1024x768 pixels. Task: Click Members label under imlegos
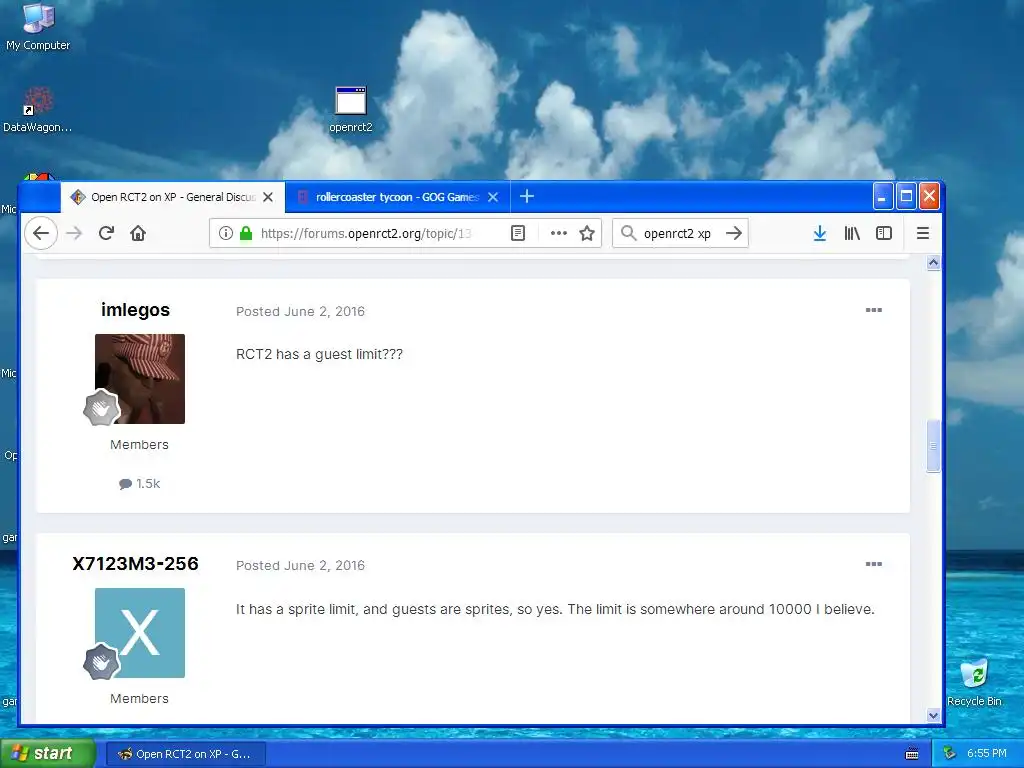139,445
